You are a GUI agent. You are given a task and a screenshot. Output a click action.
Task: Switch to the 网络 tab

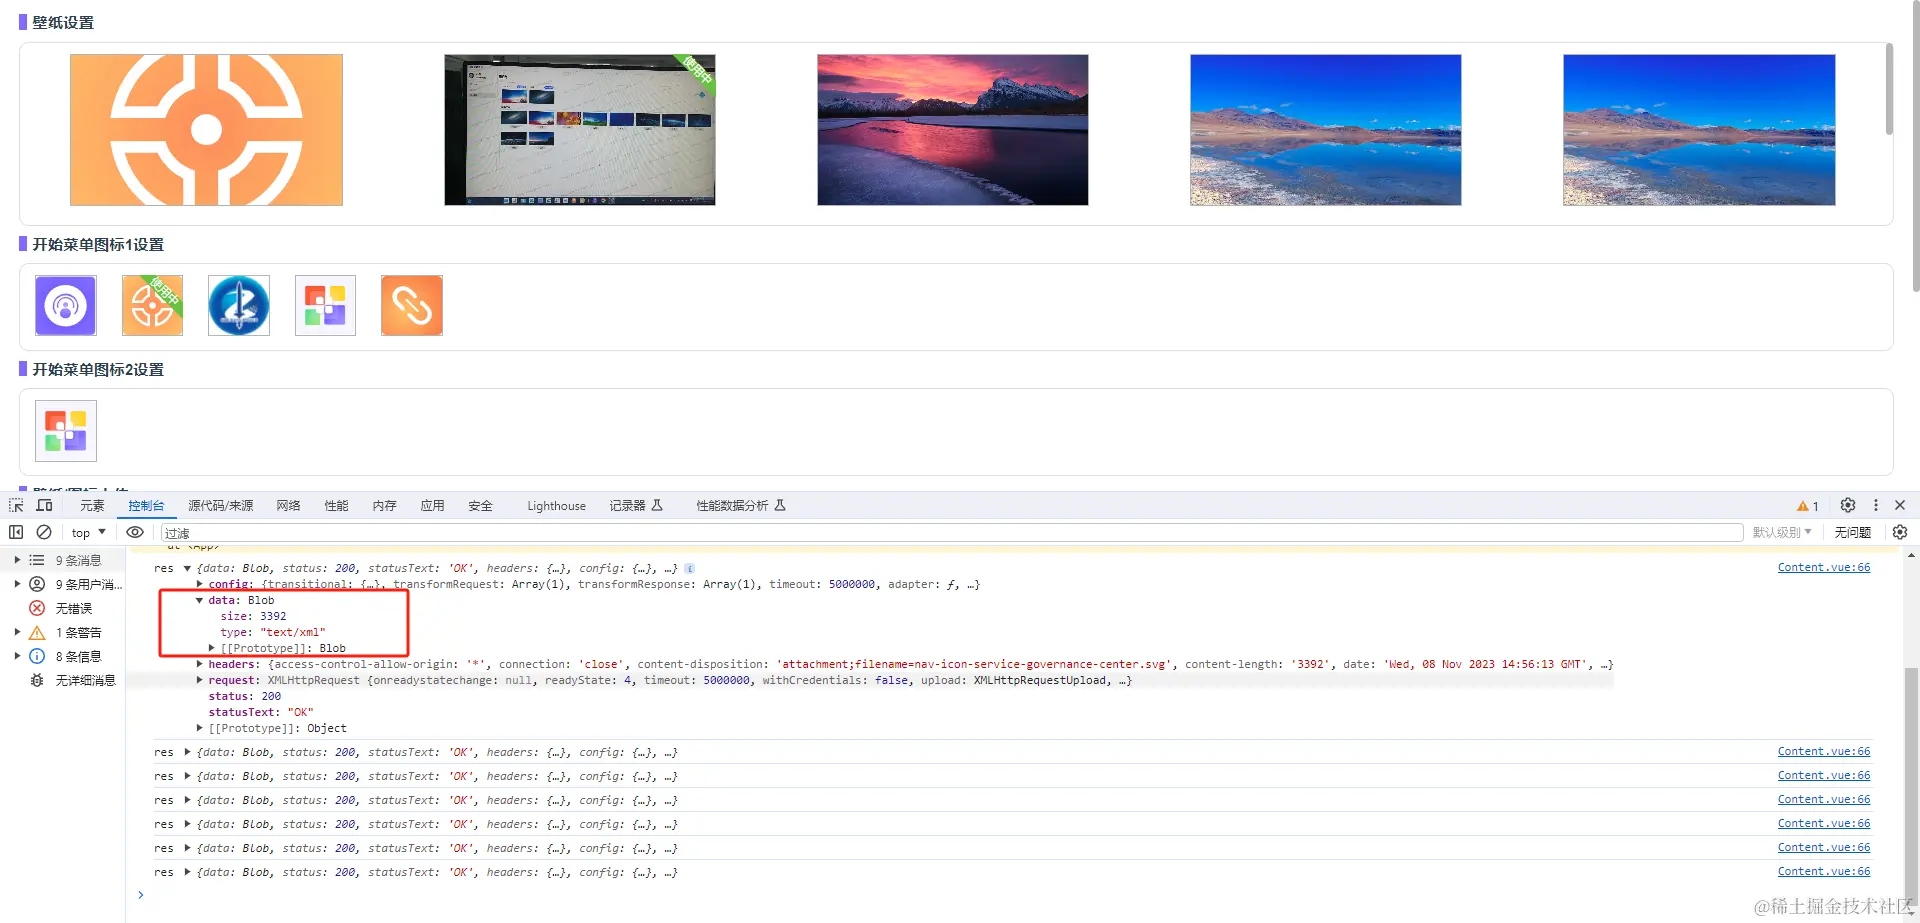tap(289, 506)
